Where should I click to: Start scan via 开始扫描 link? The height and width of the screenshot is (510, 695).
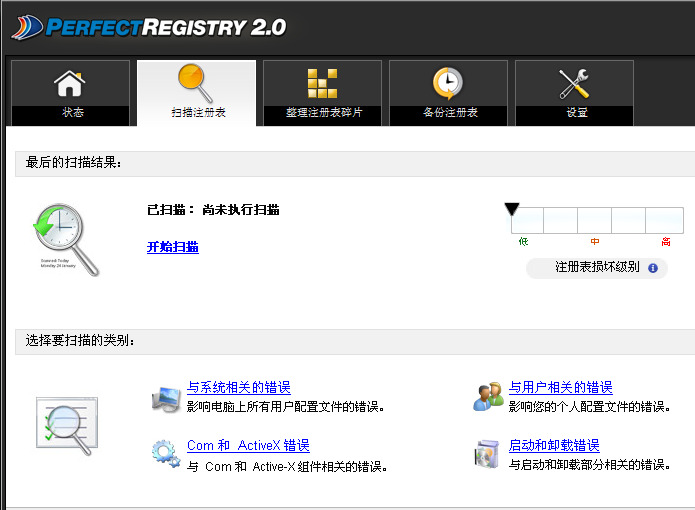click(173, 247)
